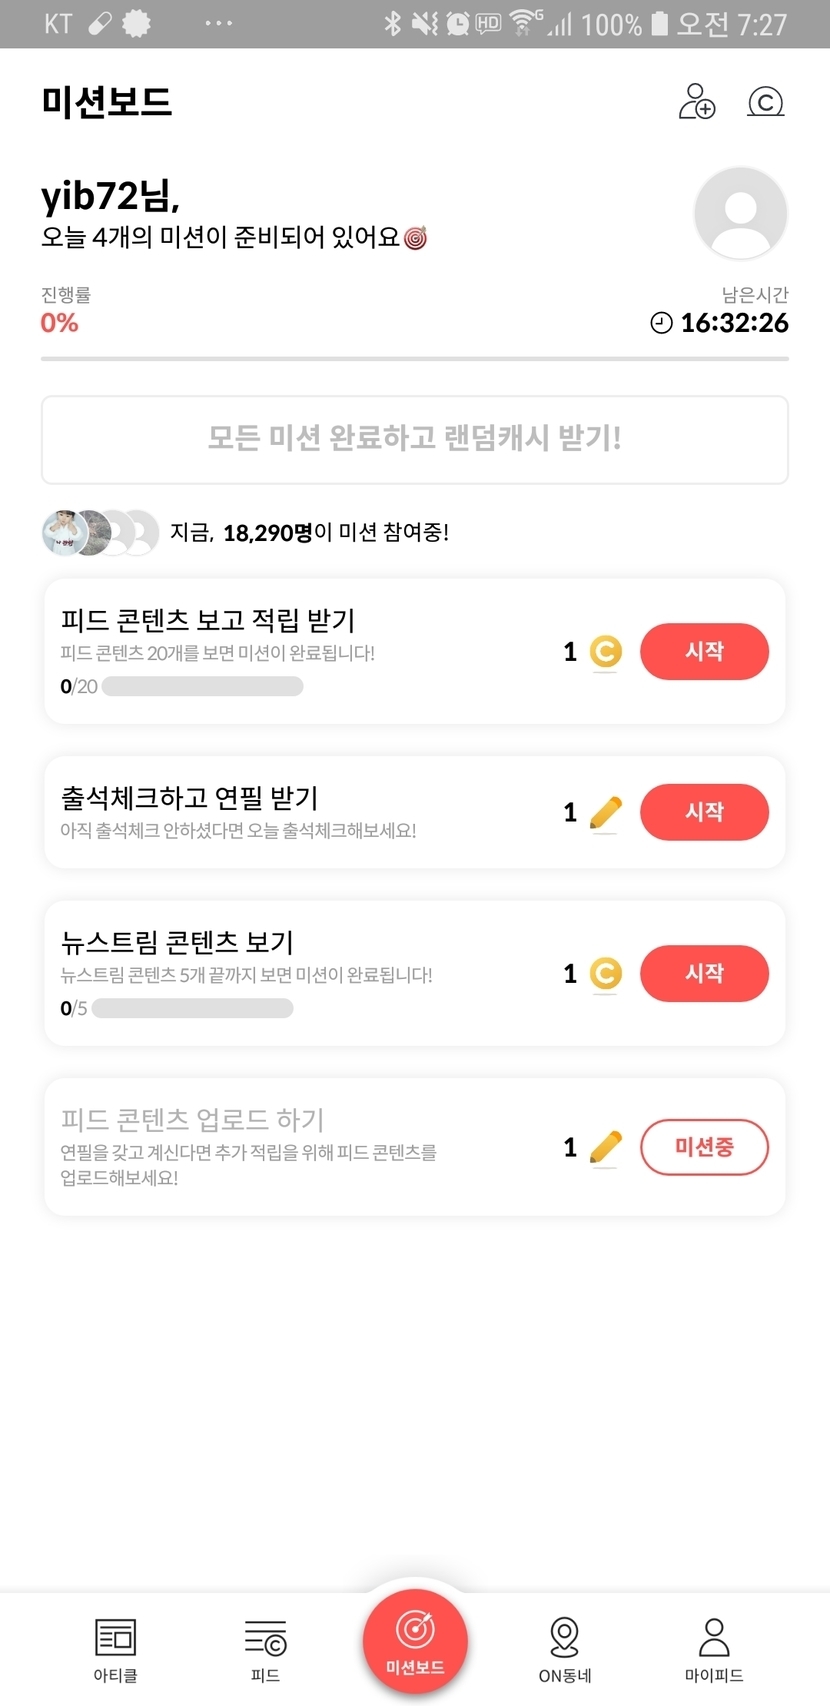Open the ON동네 location tab
Viewport: 830px width, 1706px height.
(x=564, y=1649)
